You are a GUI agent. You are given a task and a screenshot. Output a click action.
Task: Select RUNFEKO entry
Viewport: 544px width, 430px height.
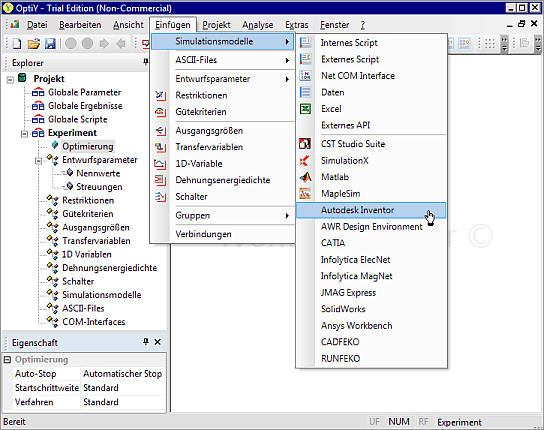(x=371, y=359)
